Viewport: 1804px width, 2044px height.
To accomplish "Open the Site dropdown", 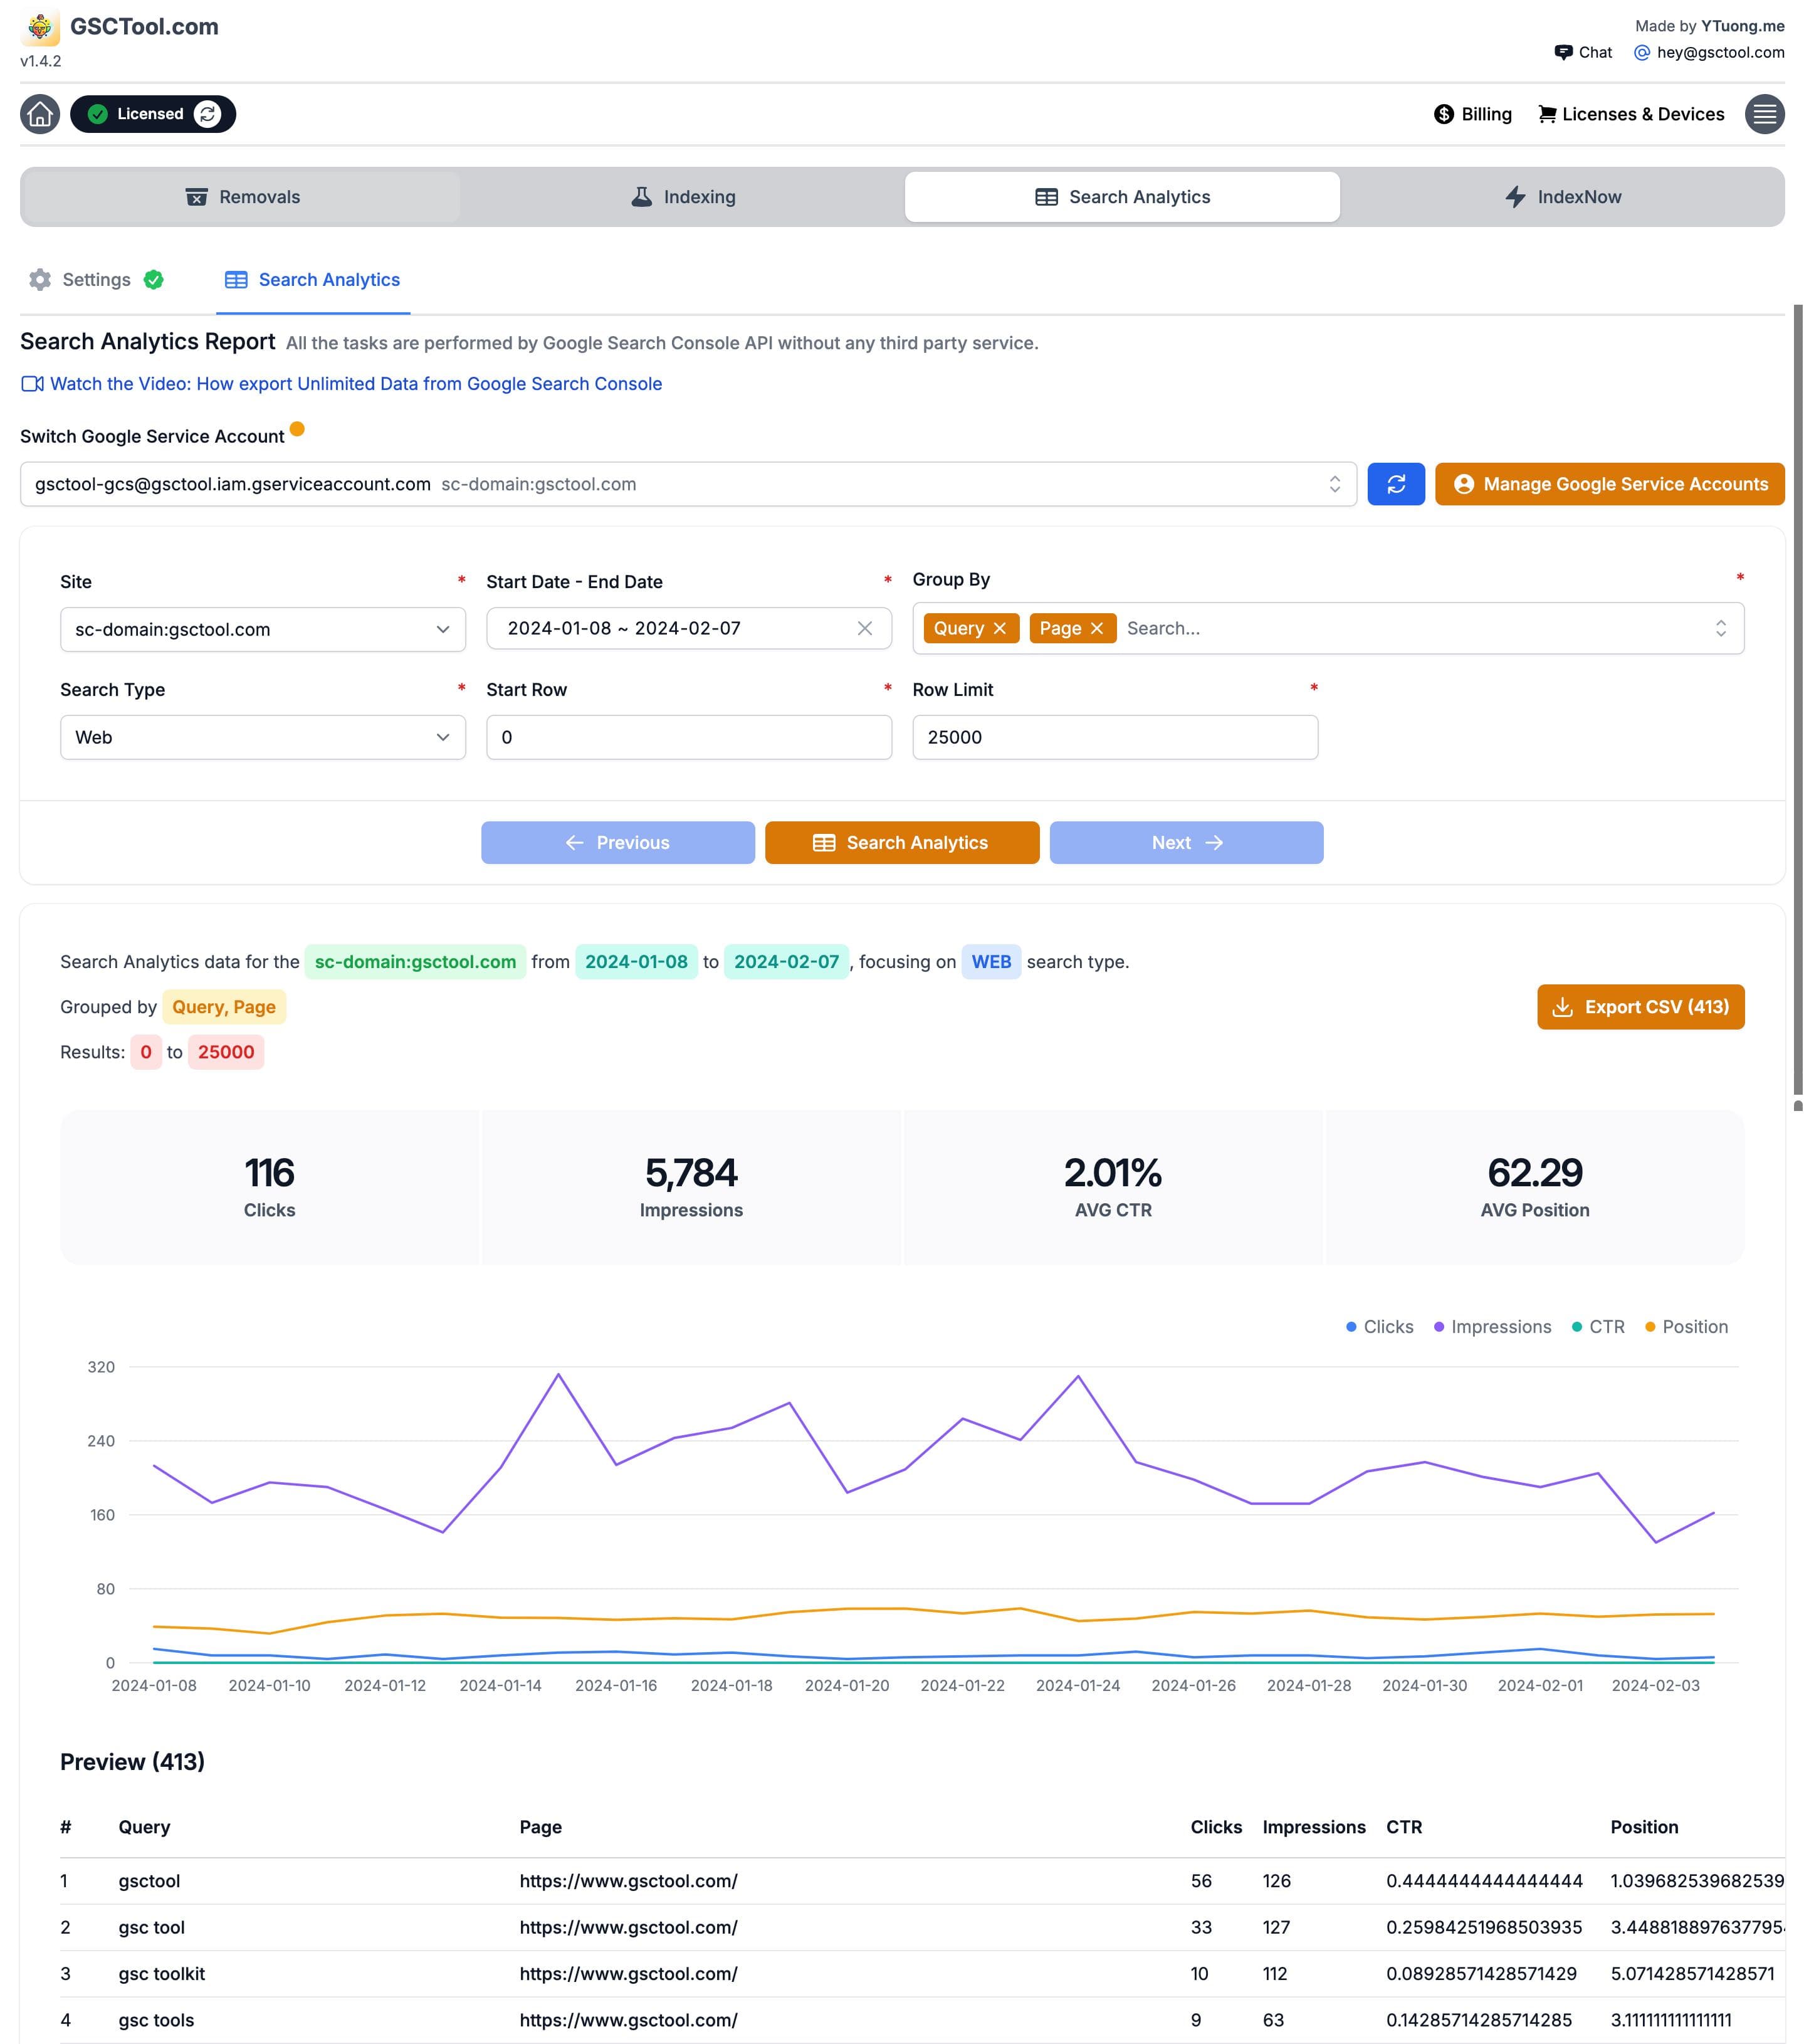I will (263, 629).
